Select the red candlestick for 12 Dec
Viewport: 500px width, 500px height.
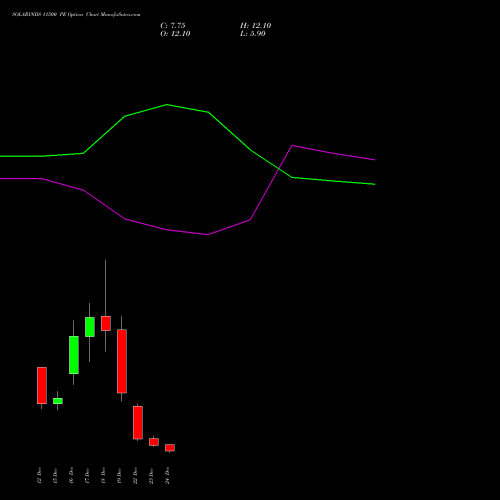coord(42,385)
